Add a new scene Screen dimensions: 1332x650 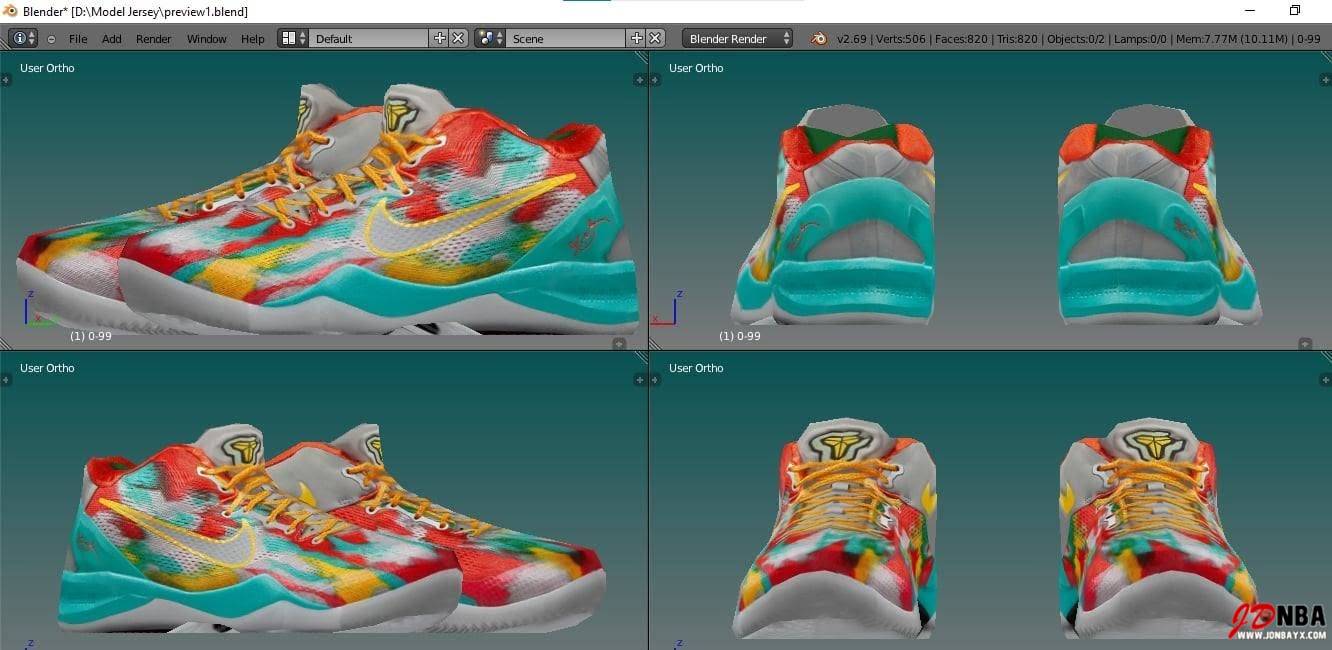[x=636, y=38]
